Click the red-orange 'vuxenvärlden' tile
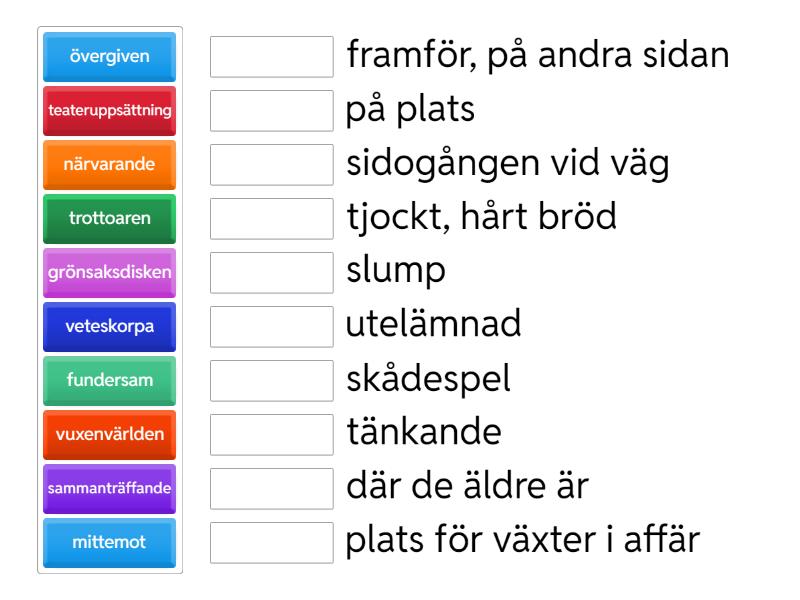 110,435
